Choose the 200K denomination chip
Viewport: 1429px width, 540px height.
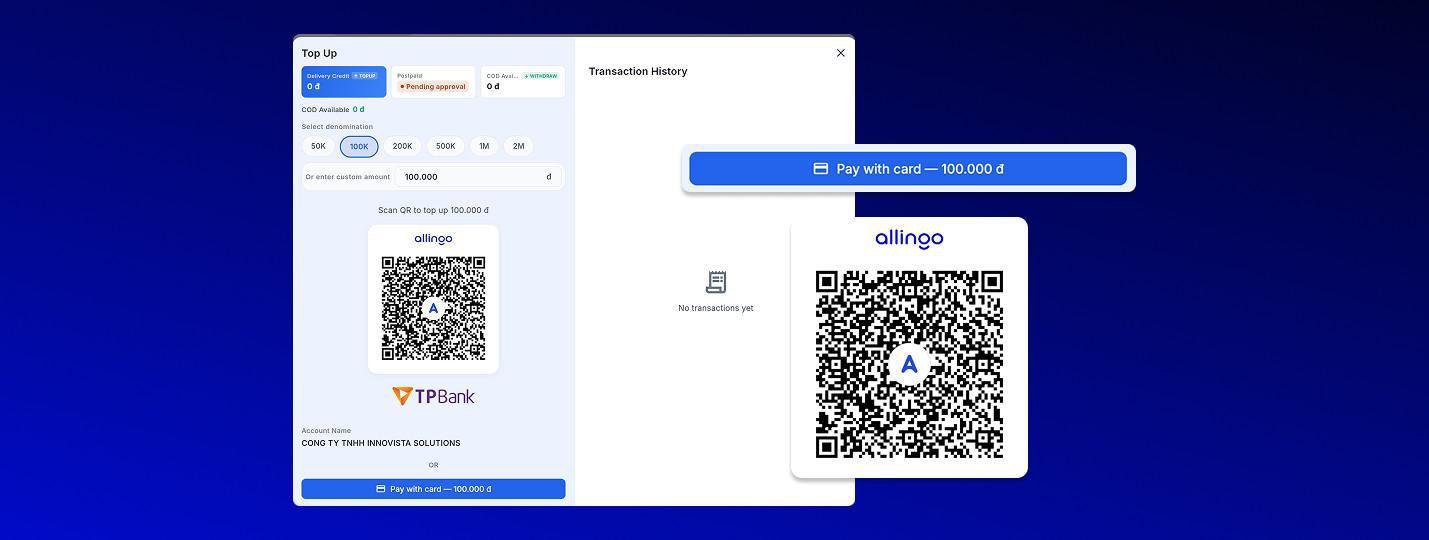[402, 146]
